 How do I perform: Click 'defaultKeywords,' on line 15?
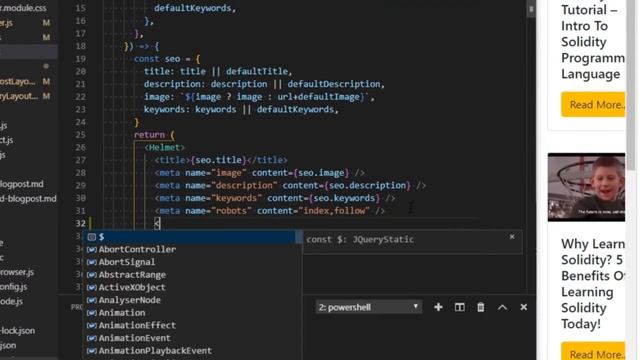point(195,8)
